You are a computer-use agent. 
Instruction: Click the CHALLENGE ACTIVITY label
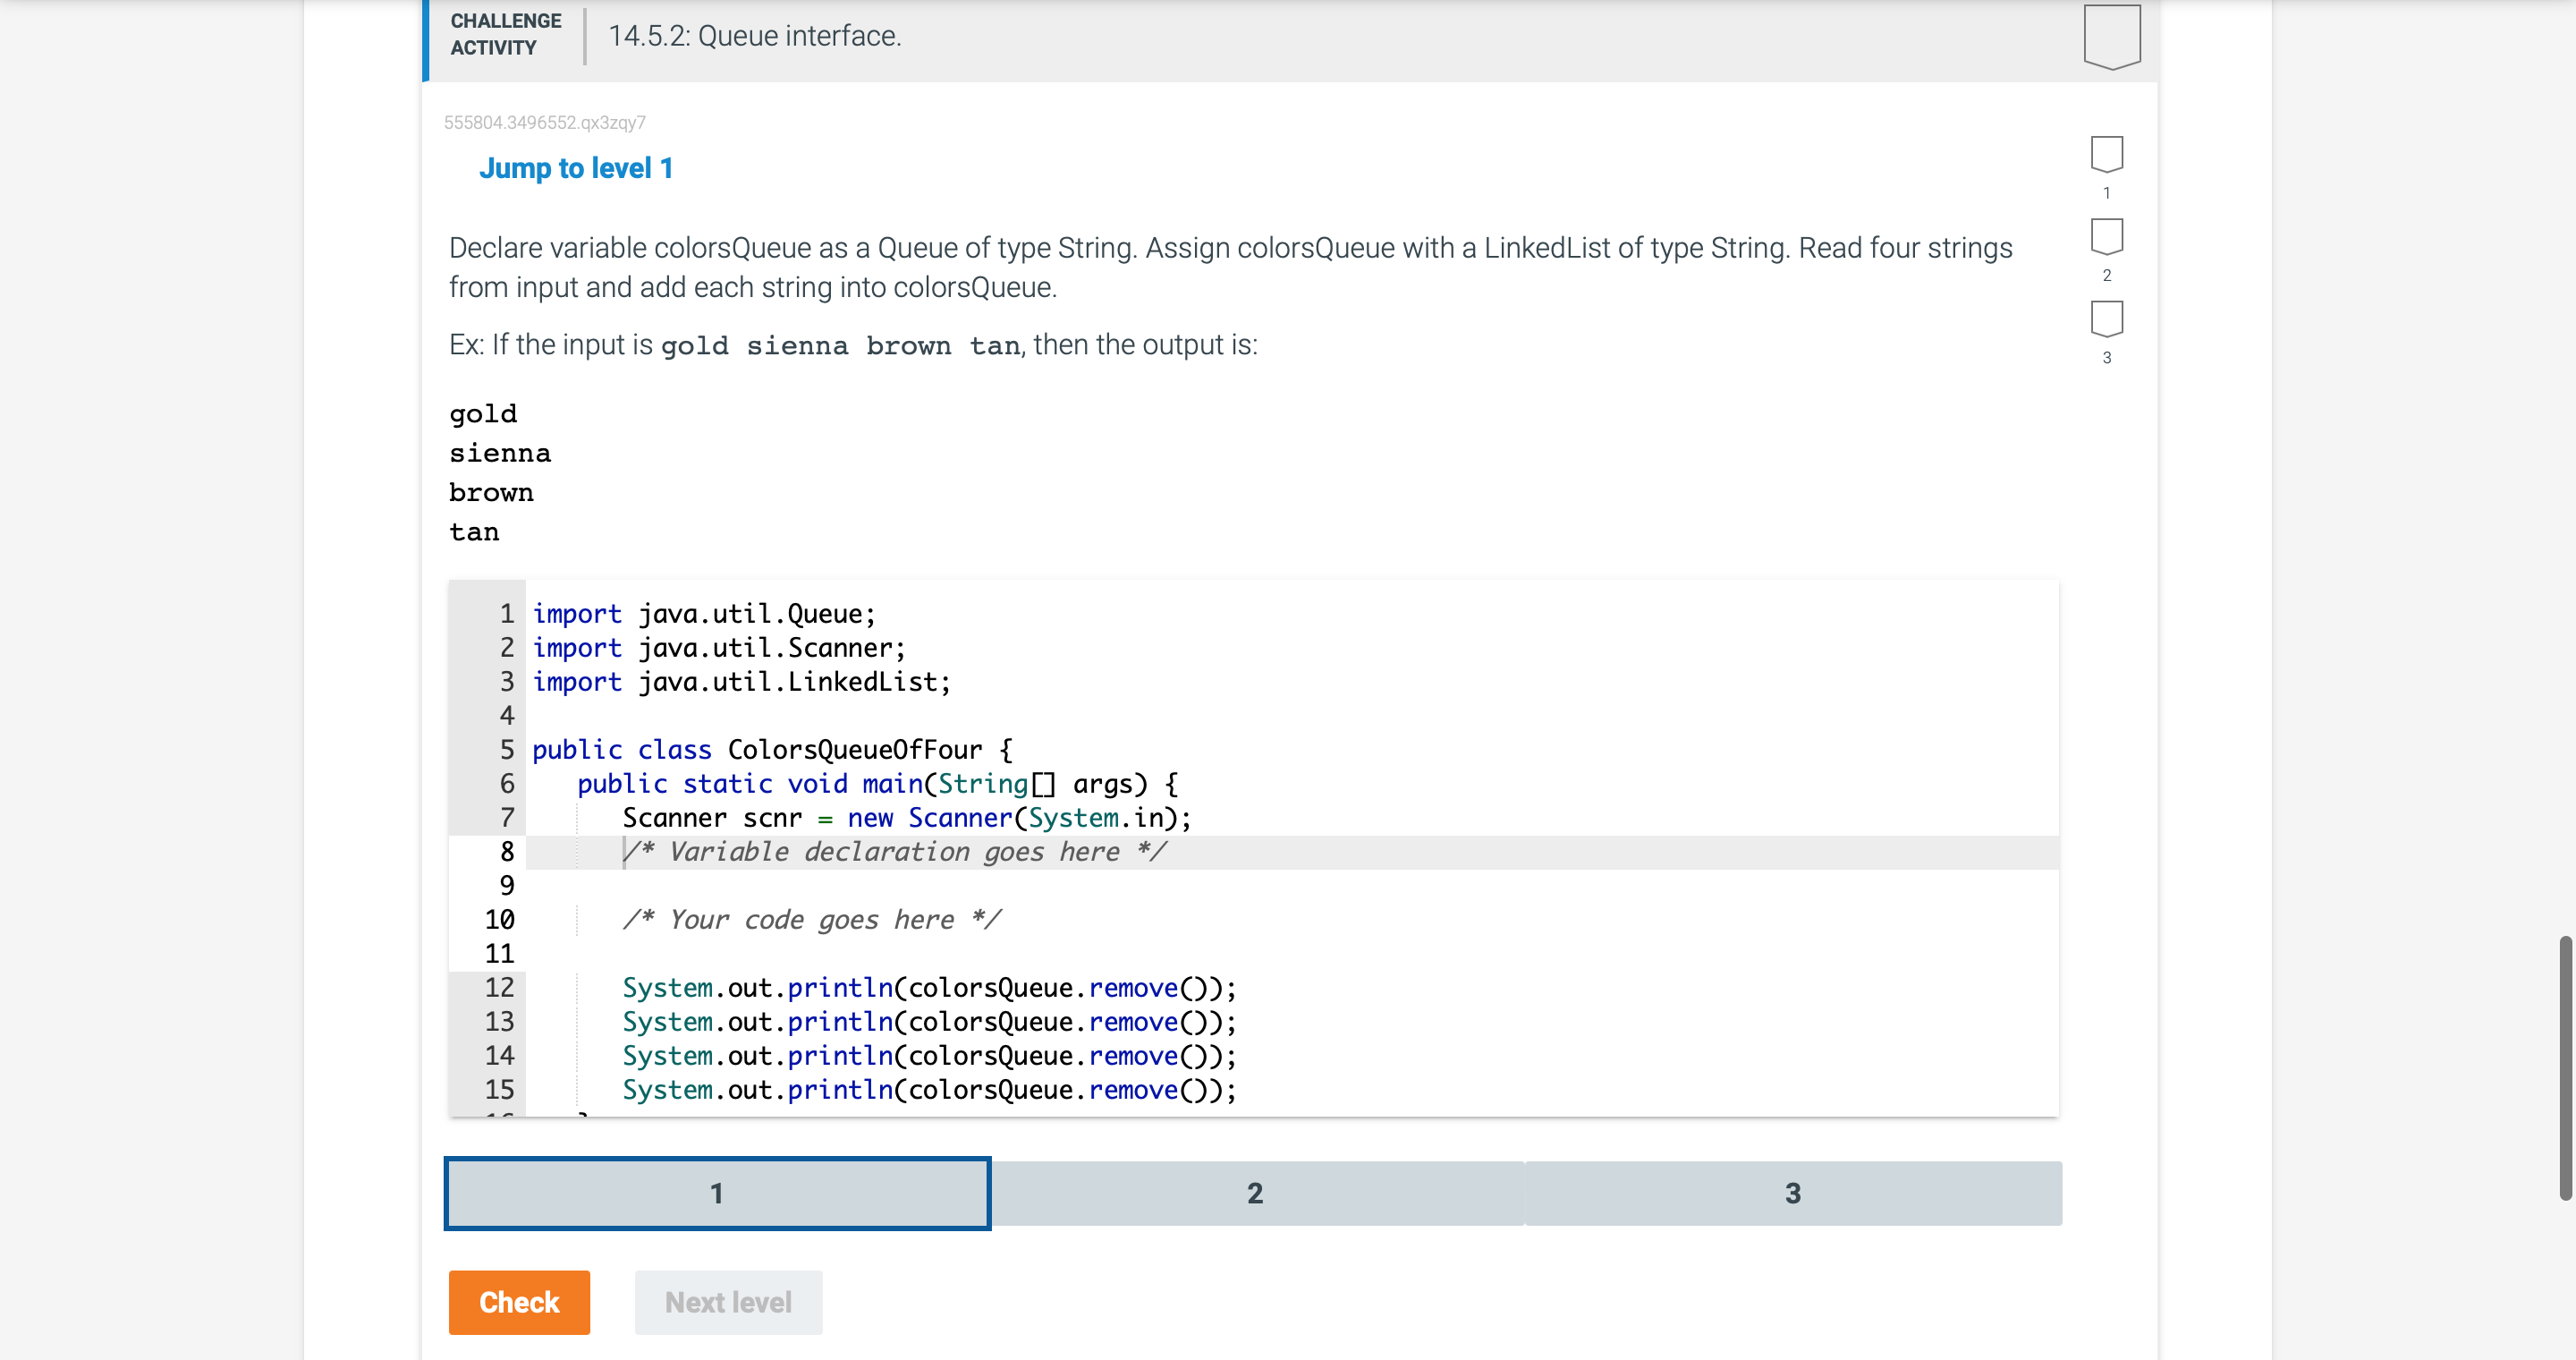[x=505, y=34]
